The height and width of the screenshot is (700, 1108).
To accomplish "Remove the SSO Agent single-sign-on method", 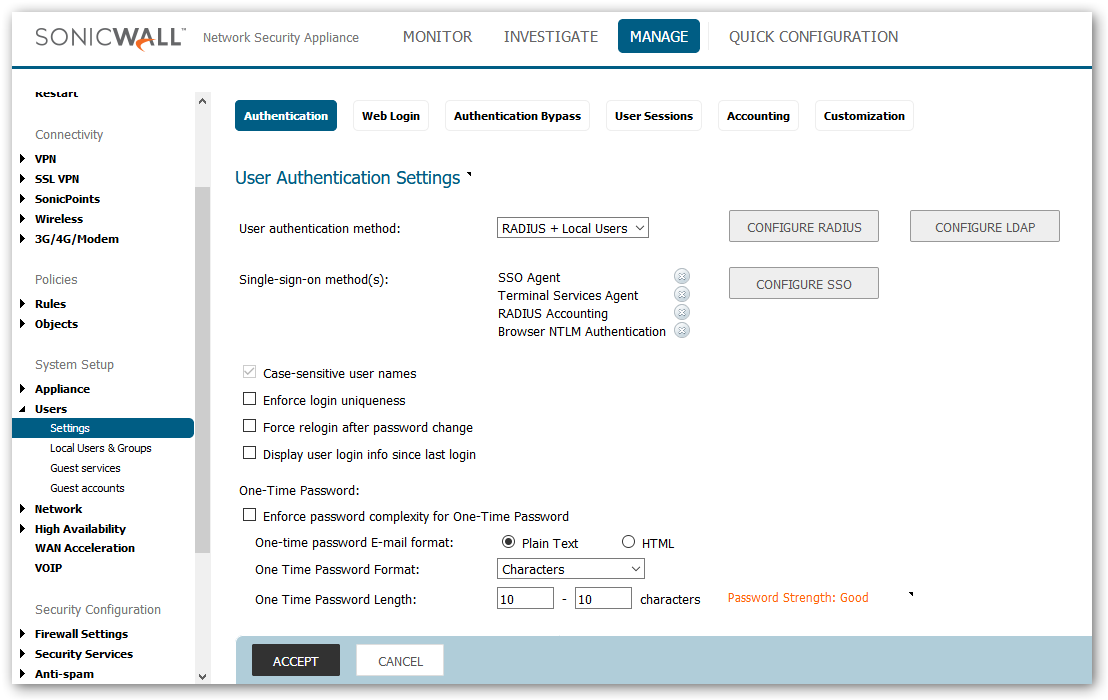I will click(682, 276).
